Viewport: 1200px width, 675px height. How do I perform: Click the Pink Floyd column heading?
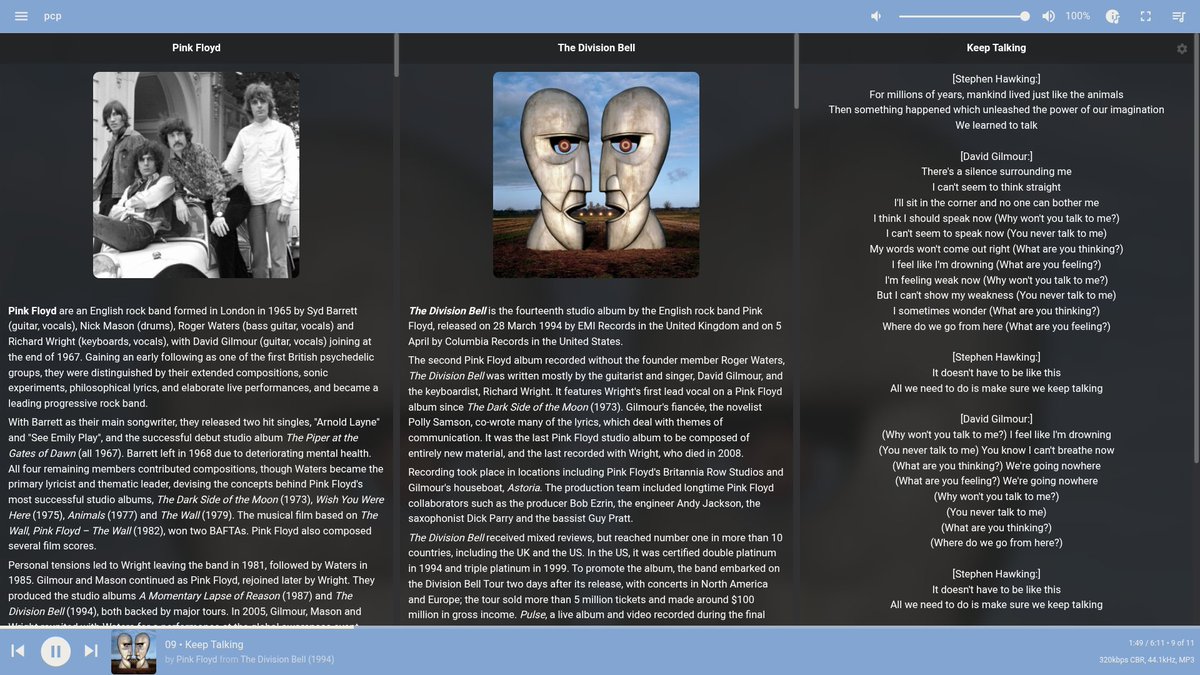pyautogui.click(x=196, y=48)
